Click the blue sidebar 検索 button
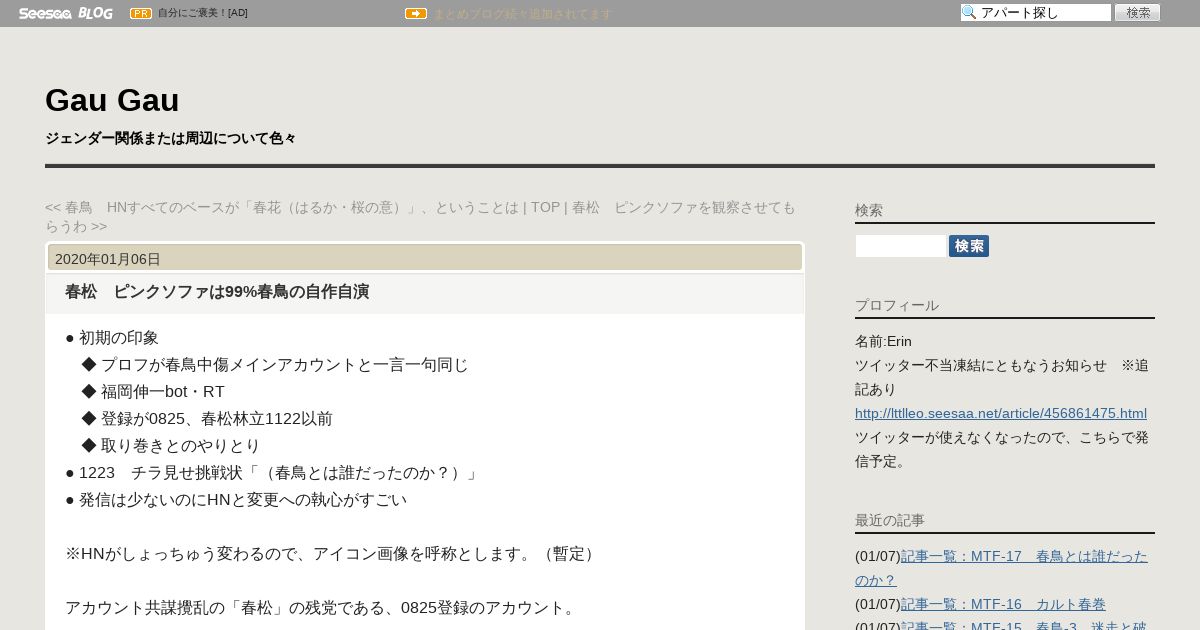1200x630 pixels. tap(969, 246)
